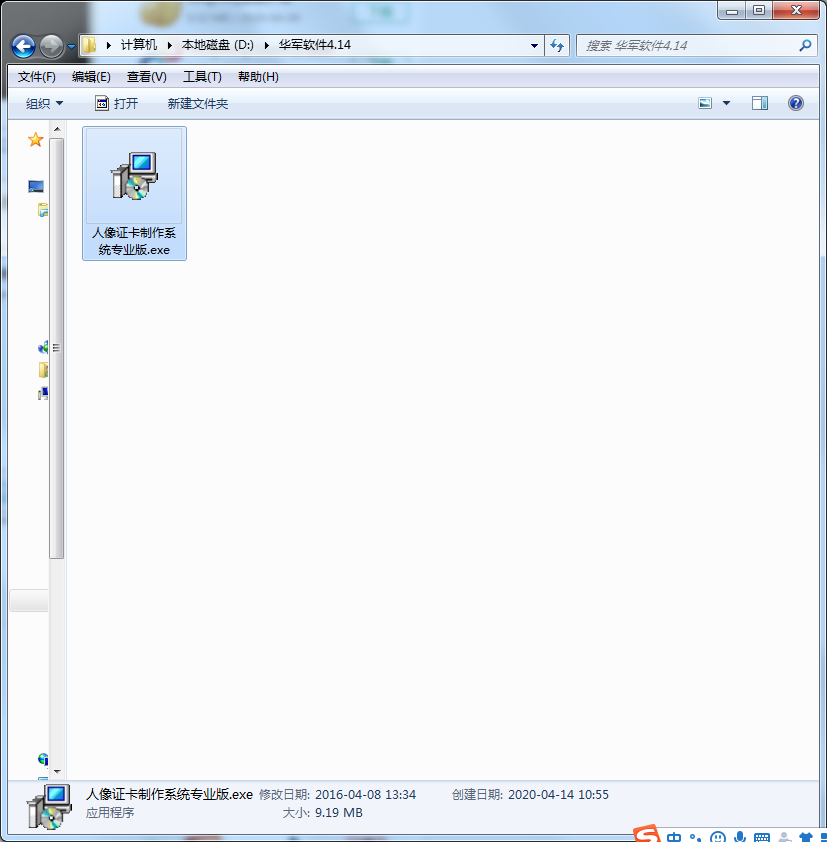Viewport: 827px width, 842px height.
Task: Open recent pages dropdown next to Forward
Action: pos(71,47)
